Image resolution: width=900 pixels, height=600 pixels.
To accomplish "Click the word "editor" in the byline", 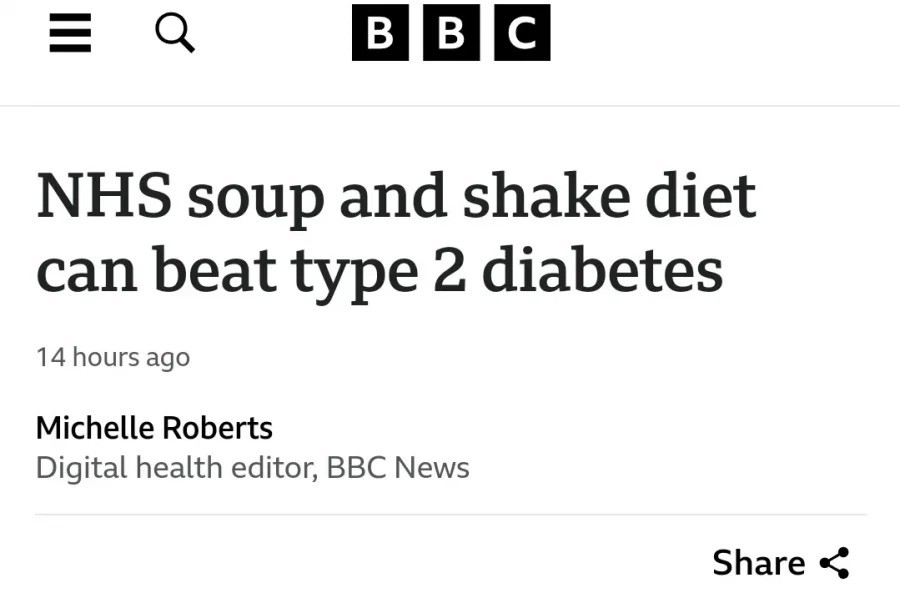I will point(272,467).
